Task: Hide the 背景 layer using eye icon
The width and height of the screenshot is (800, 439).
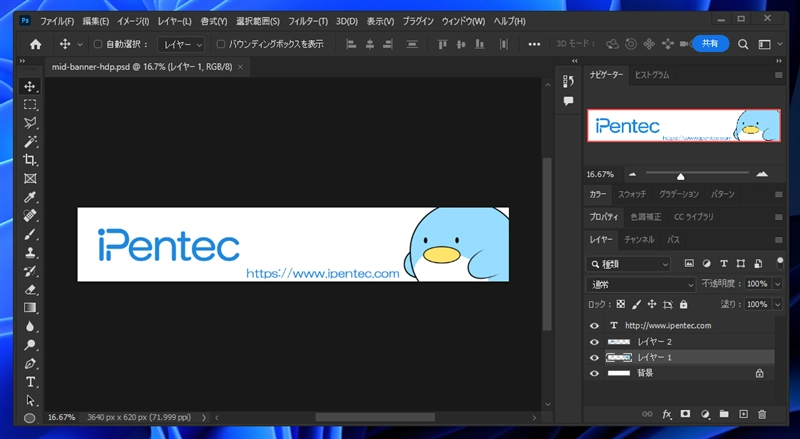Action: click(595, 373)
